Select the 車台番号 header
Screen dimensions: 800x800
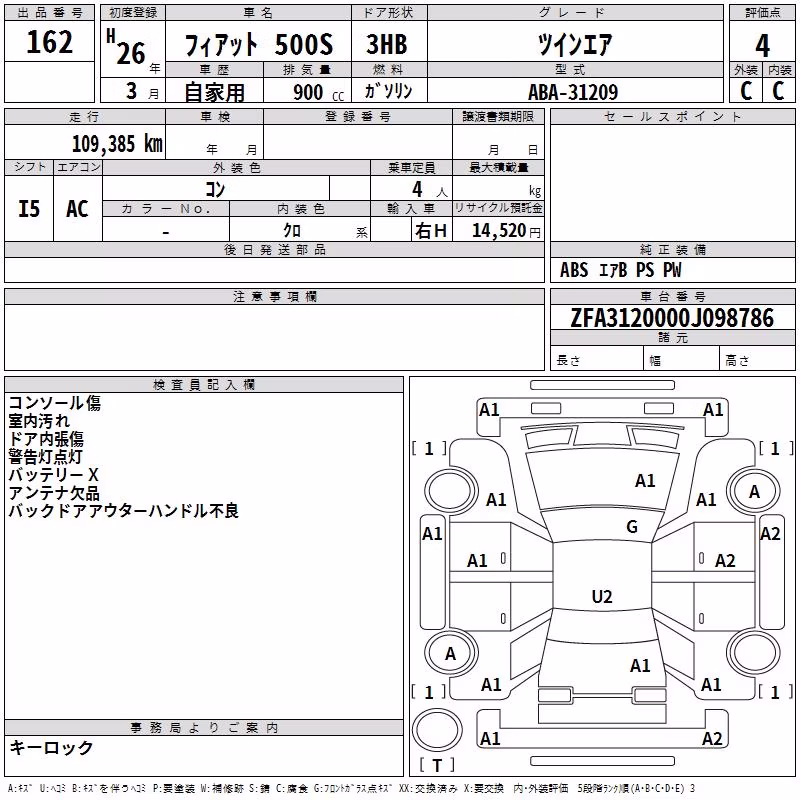coord(672,296)
